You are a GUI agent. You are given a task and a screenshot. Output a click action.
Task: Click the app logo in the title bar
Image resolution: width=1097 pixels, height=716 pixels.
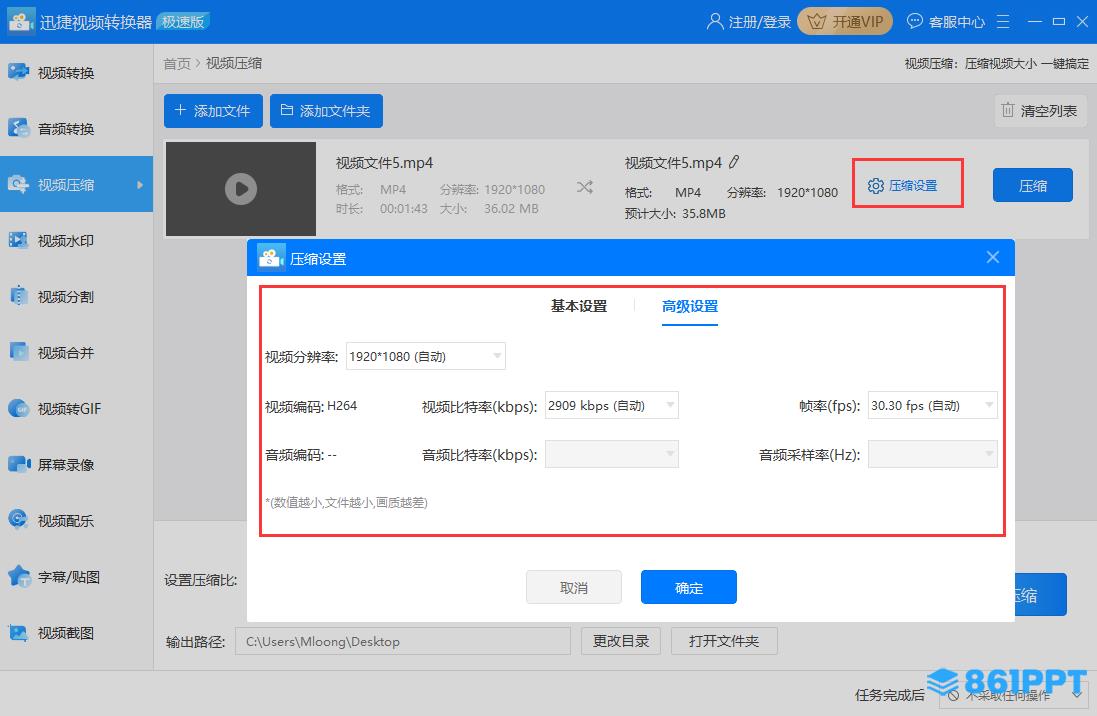(x=21, y=22)
